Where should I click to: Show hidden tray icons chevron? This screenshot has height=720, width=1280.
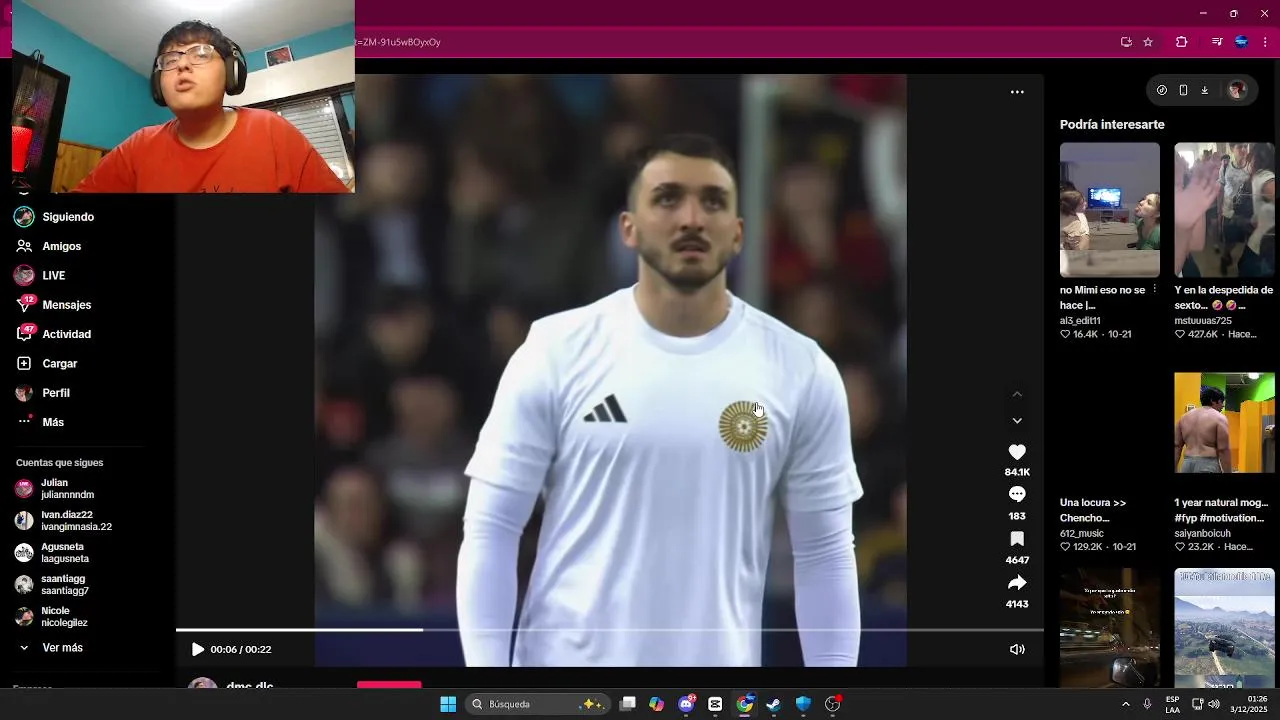[1125, 704]
